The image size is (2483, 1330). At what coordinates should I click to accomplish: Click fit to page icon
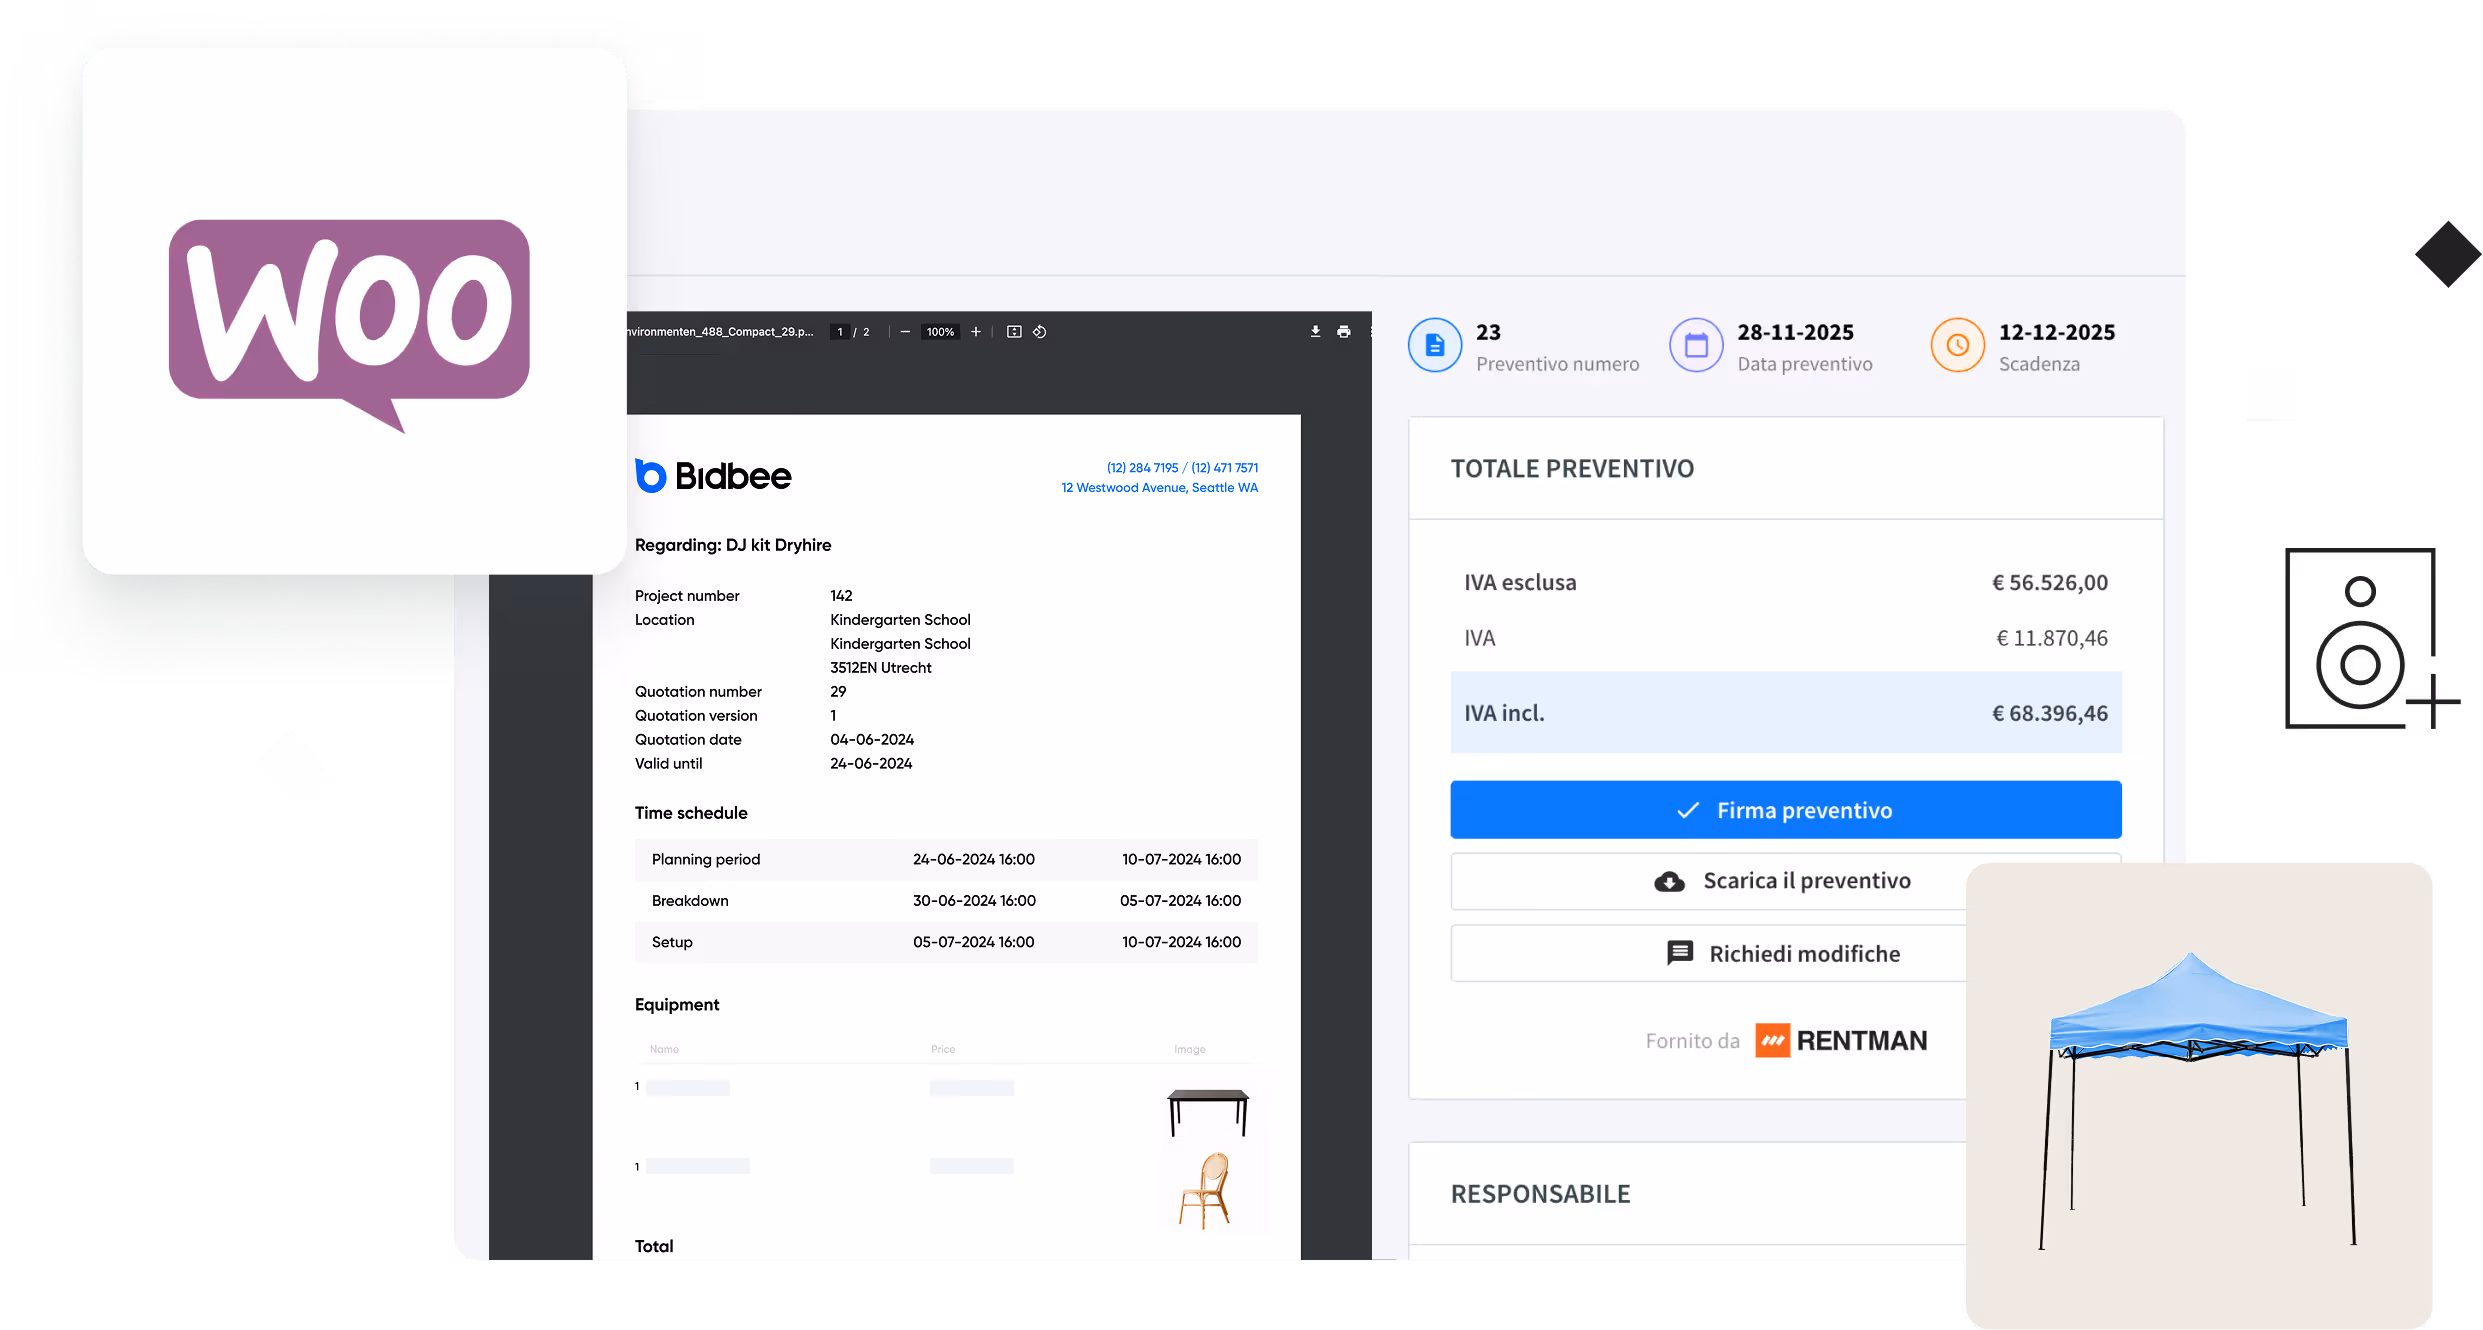(x=1013, y=332)
